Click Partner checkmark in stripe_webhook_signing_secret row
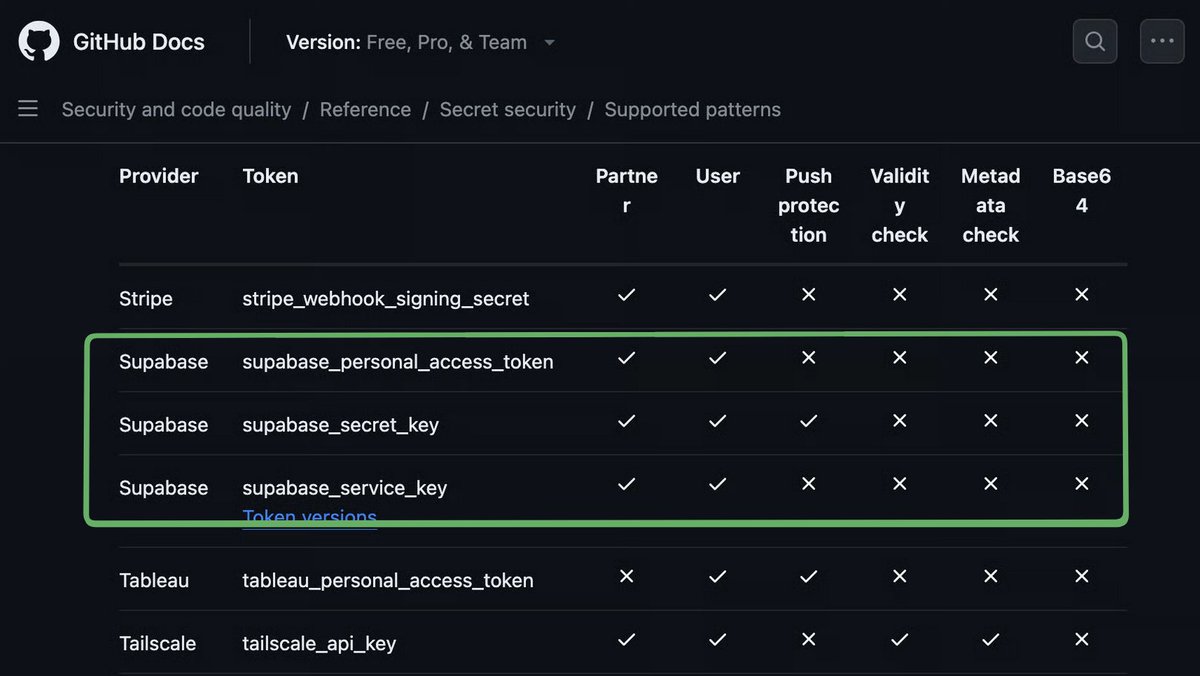 (627, 294)
